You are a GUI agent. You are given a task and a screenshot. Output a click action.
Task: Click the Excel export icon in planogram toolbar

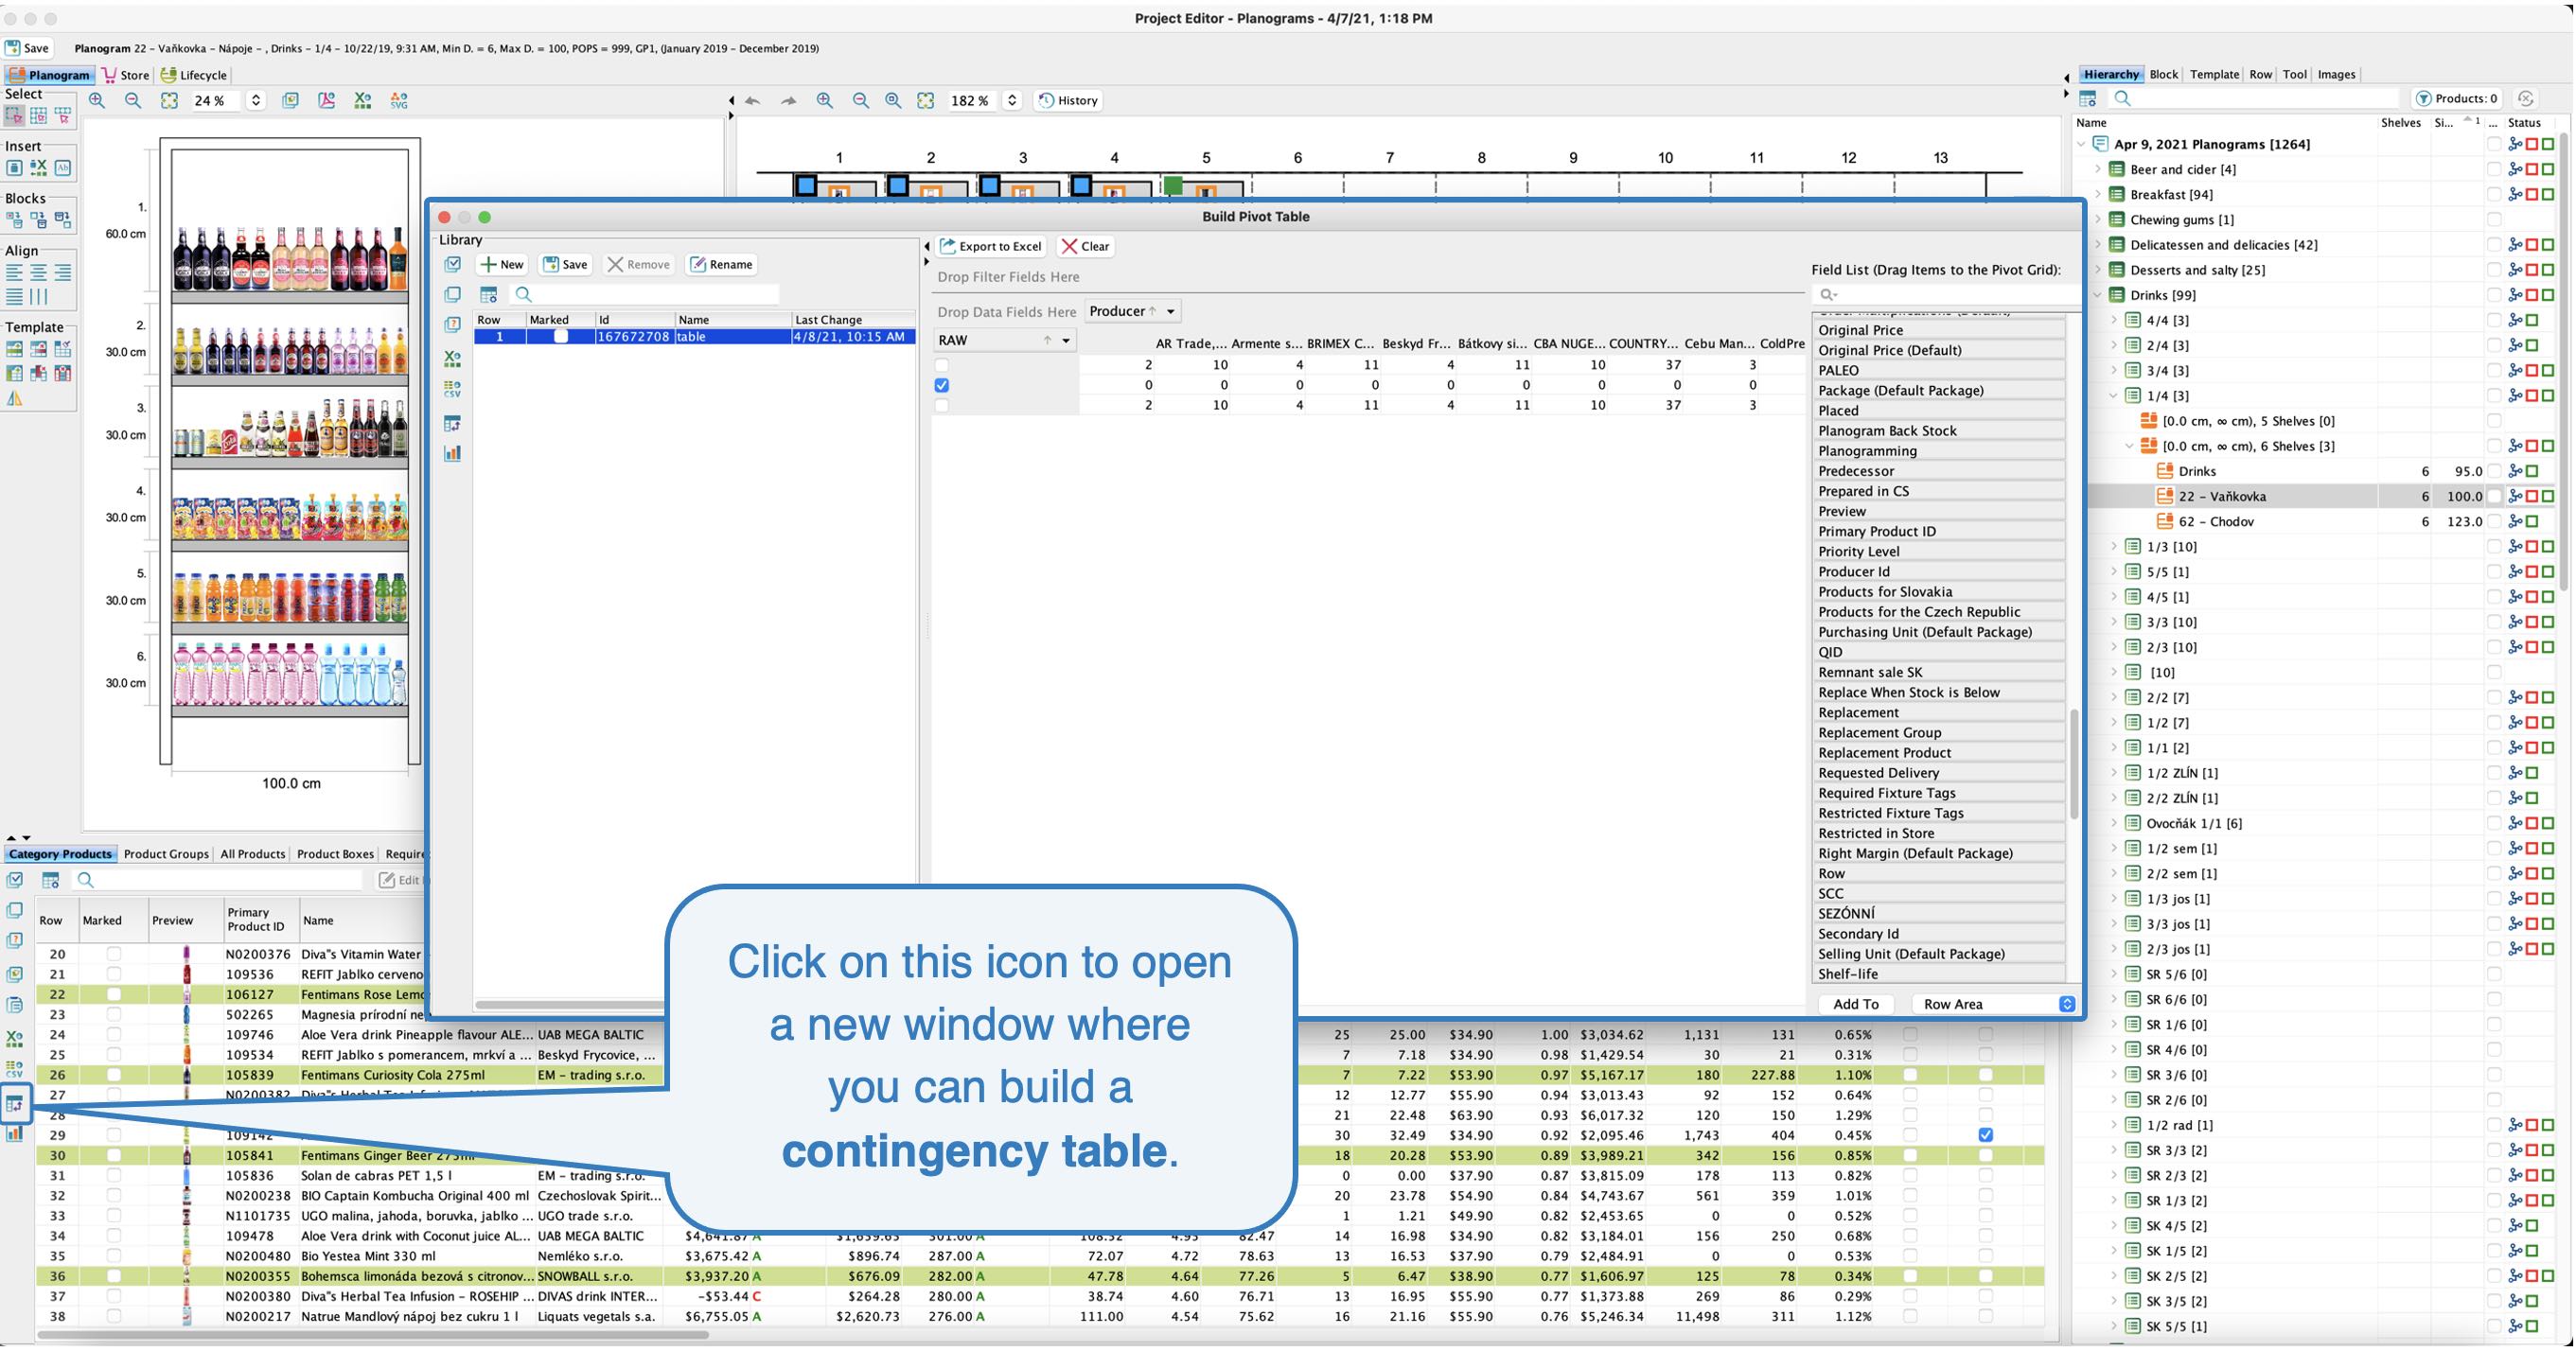[x=363, y=100]
